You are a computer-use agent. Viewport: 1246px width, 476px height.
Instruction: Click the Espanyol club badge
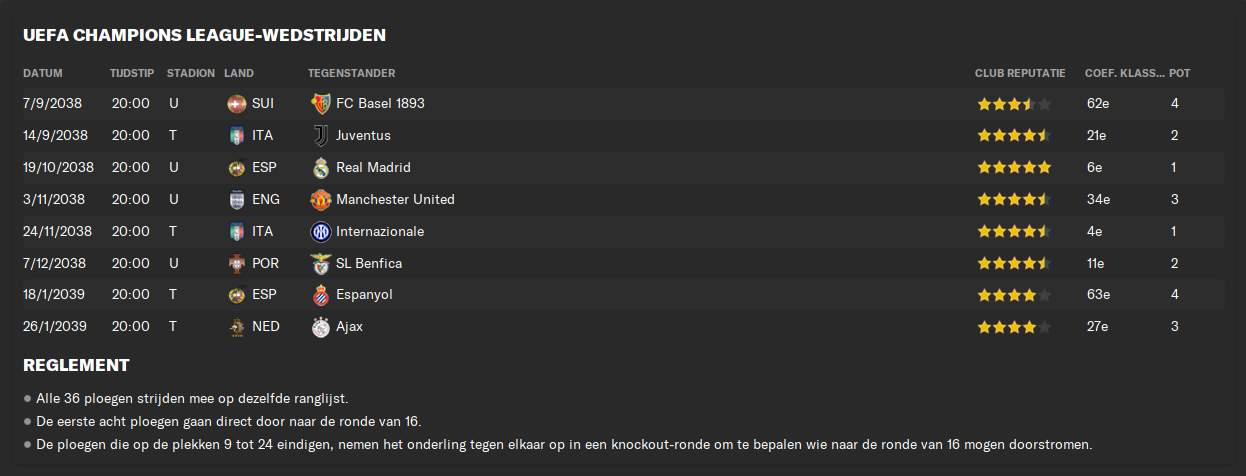[320, 295]
